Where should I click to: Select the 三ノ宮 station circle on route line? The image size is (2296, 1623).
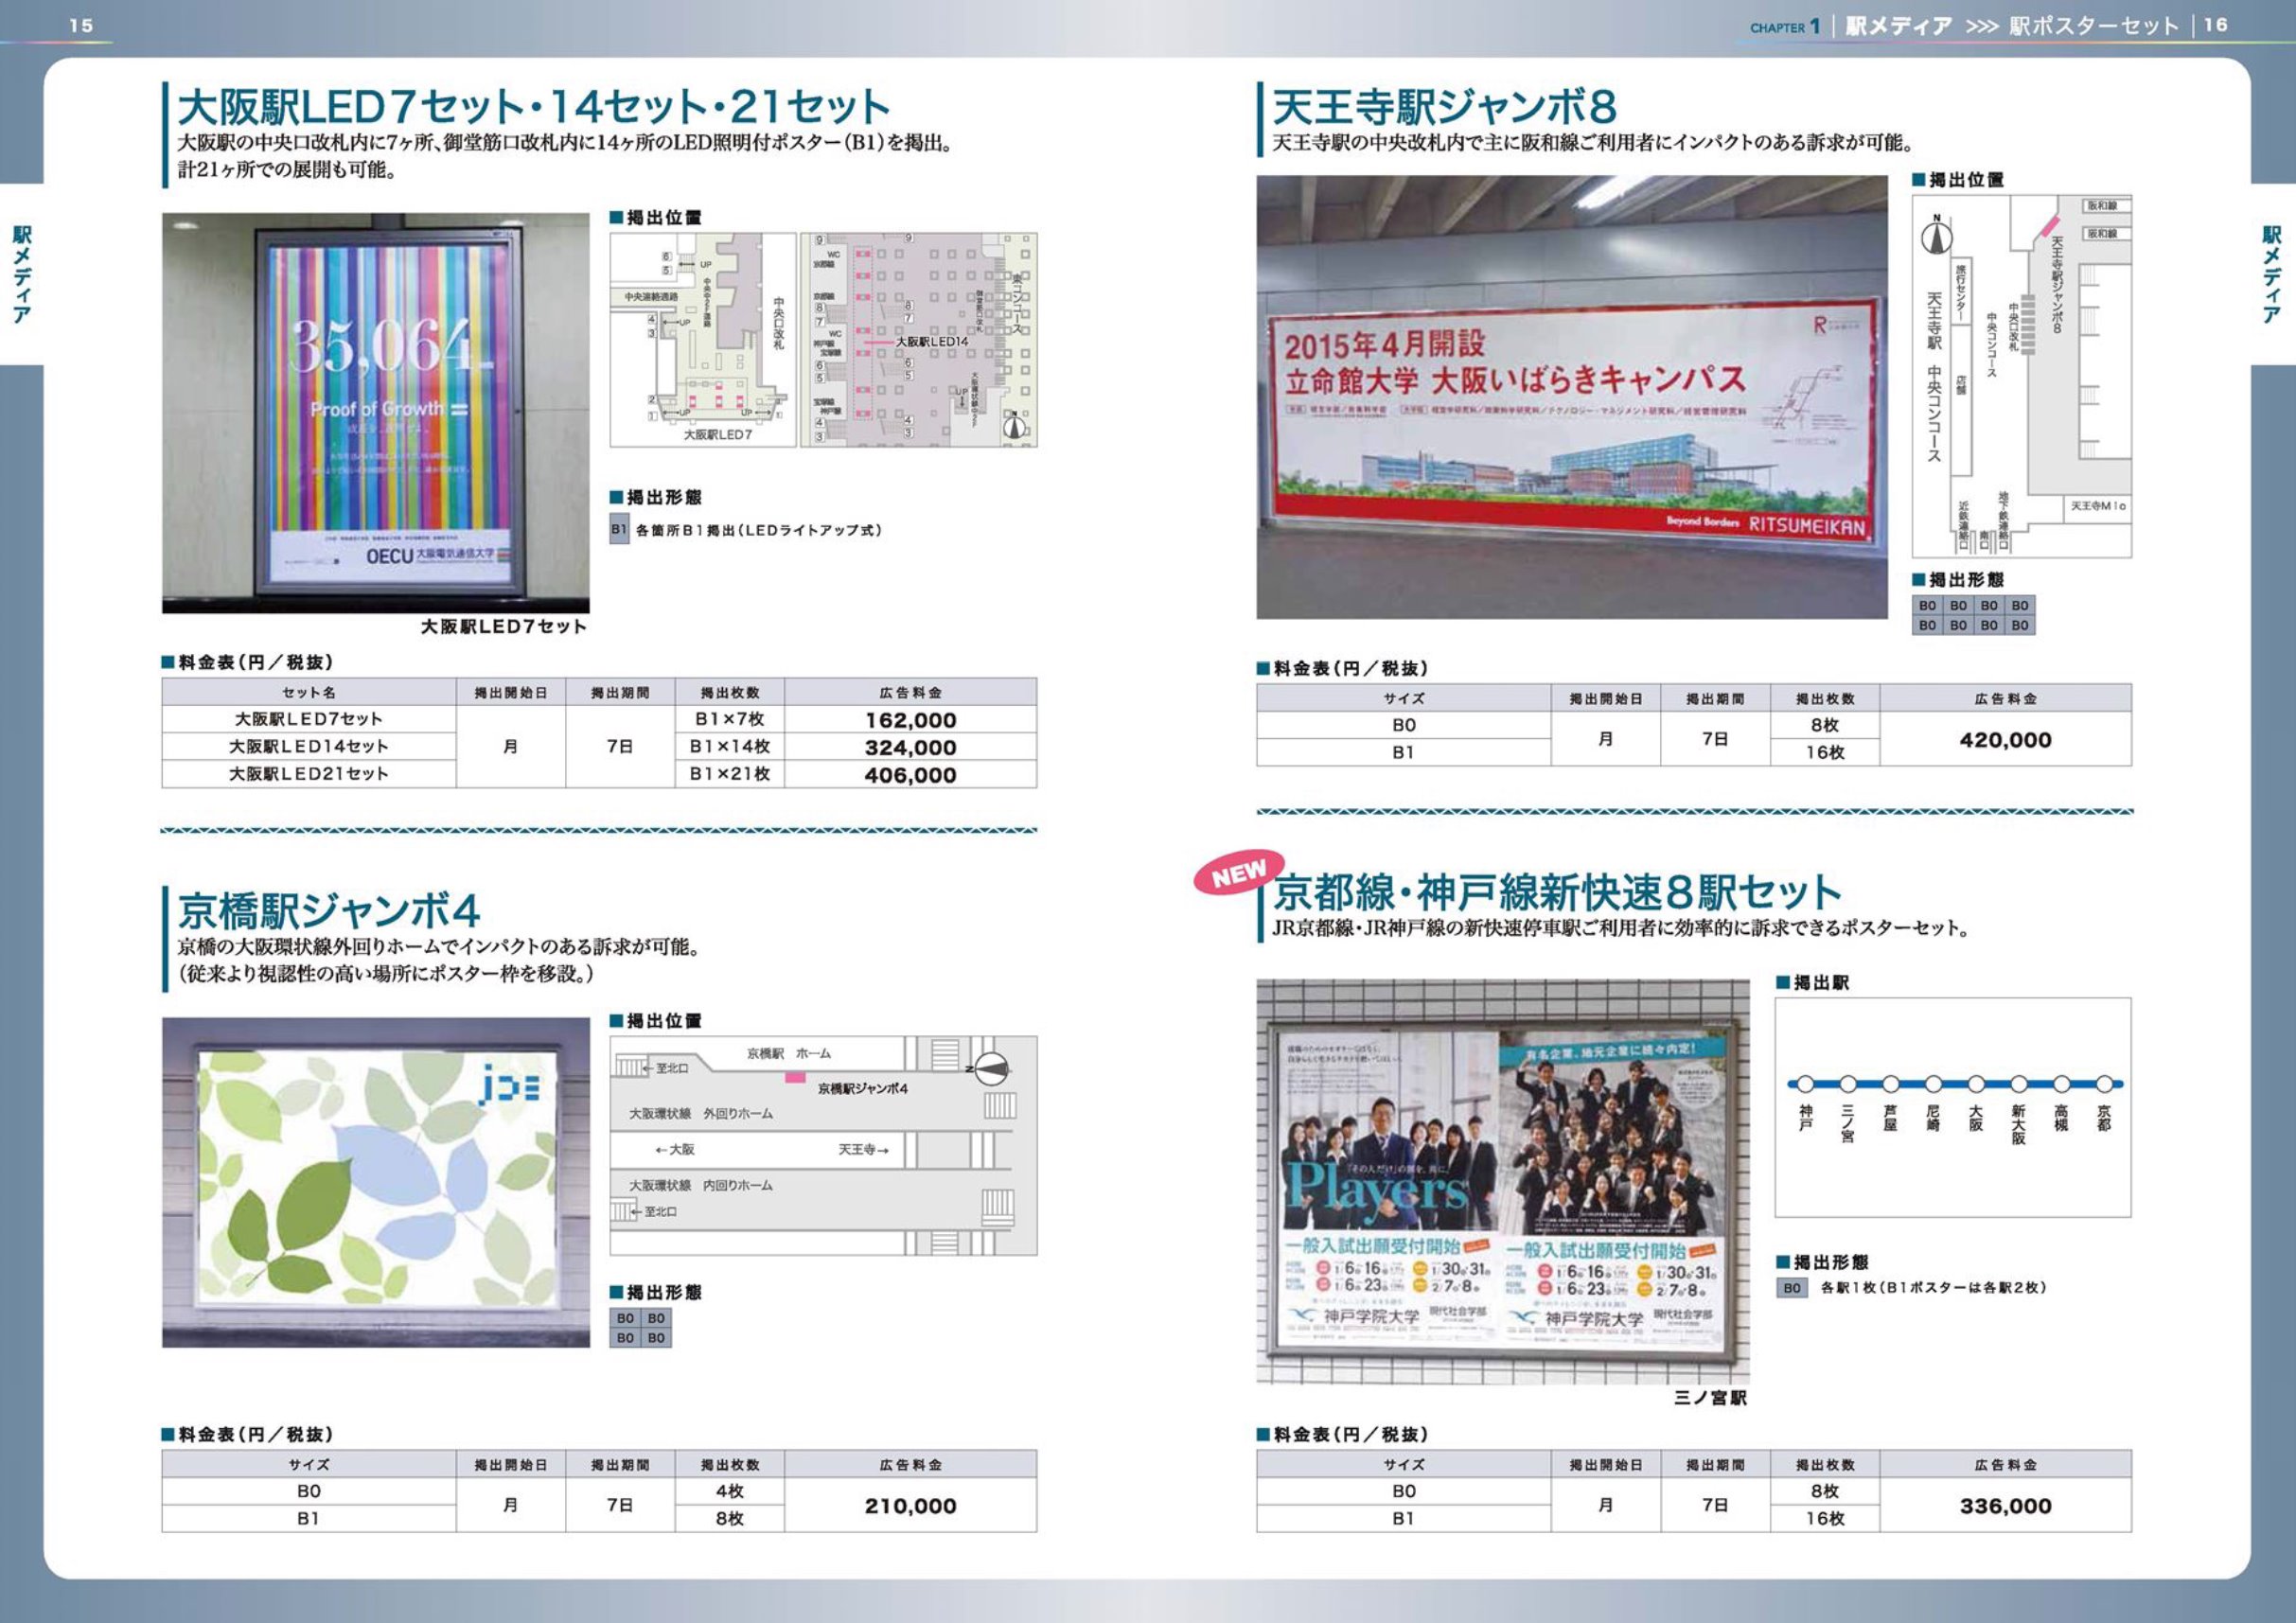[1848, 1083]
